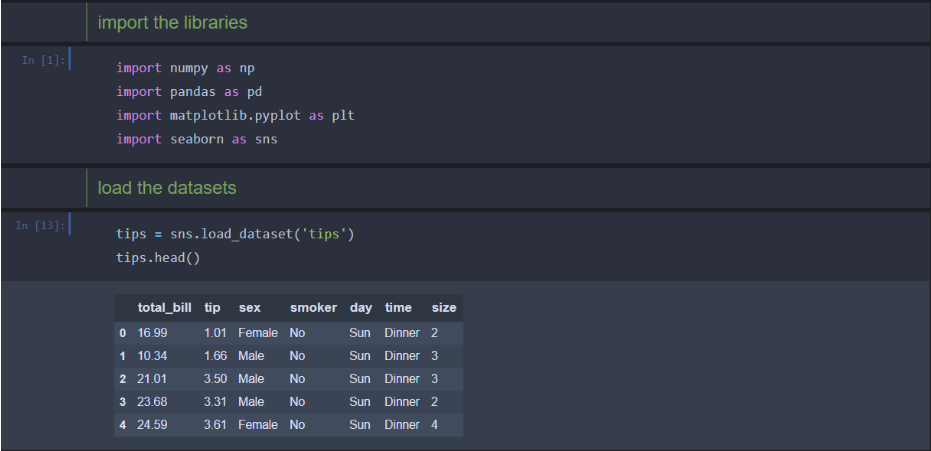Click the row index 4 label
The image size is (931, 451).
click(122, 425)
